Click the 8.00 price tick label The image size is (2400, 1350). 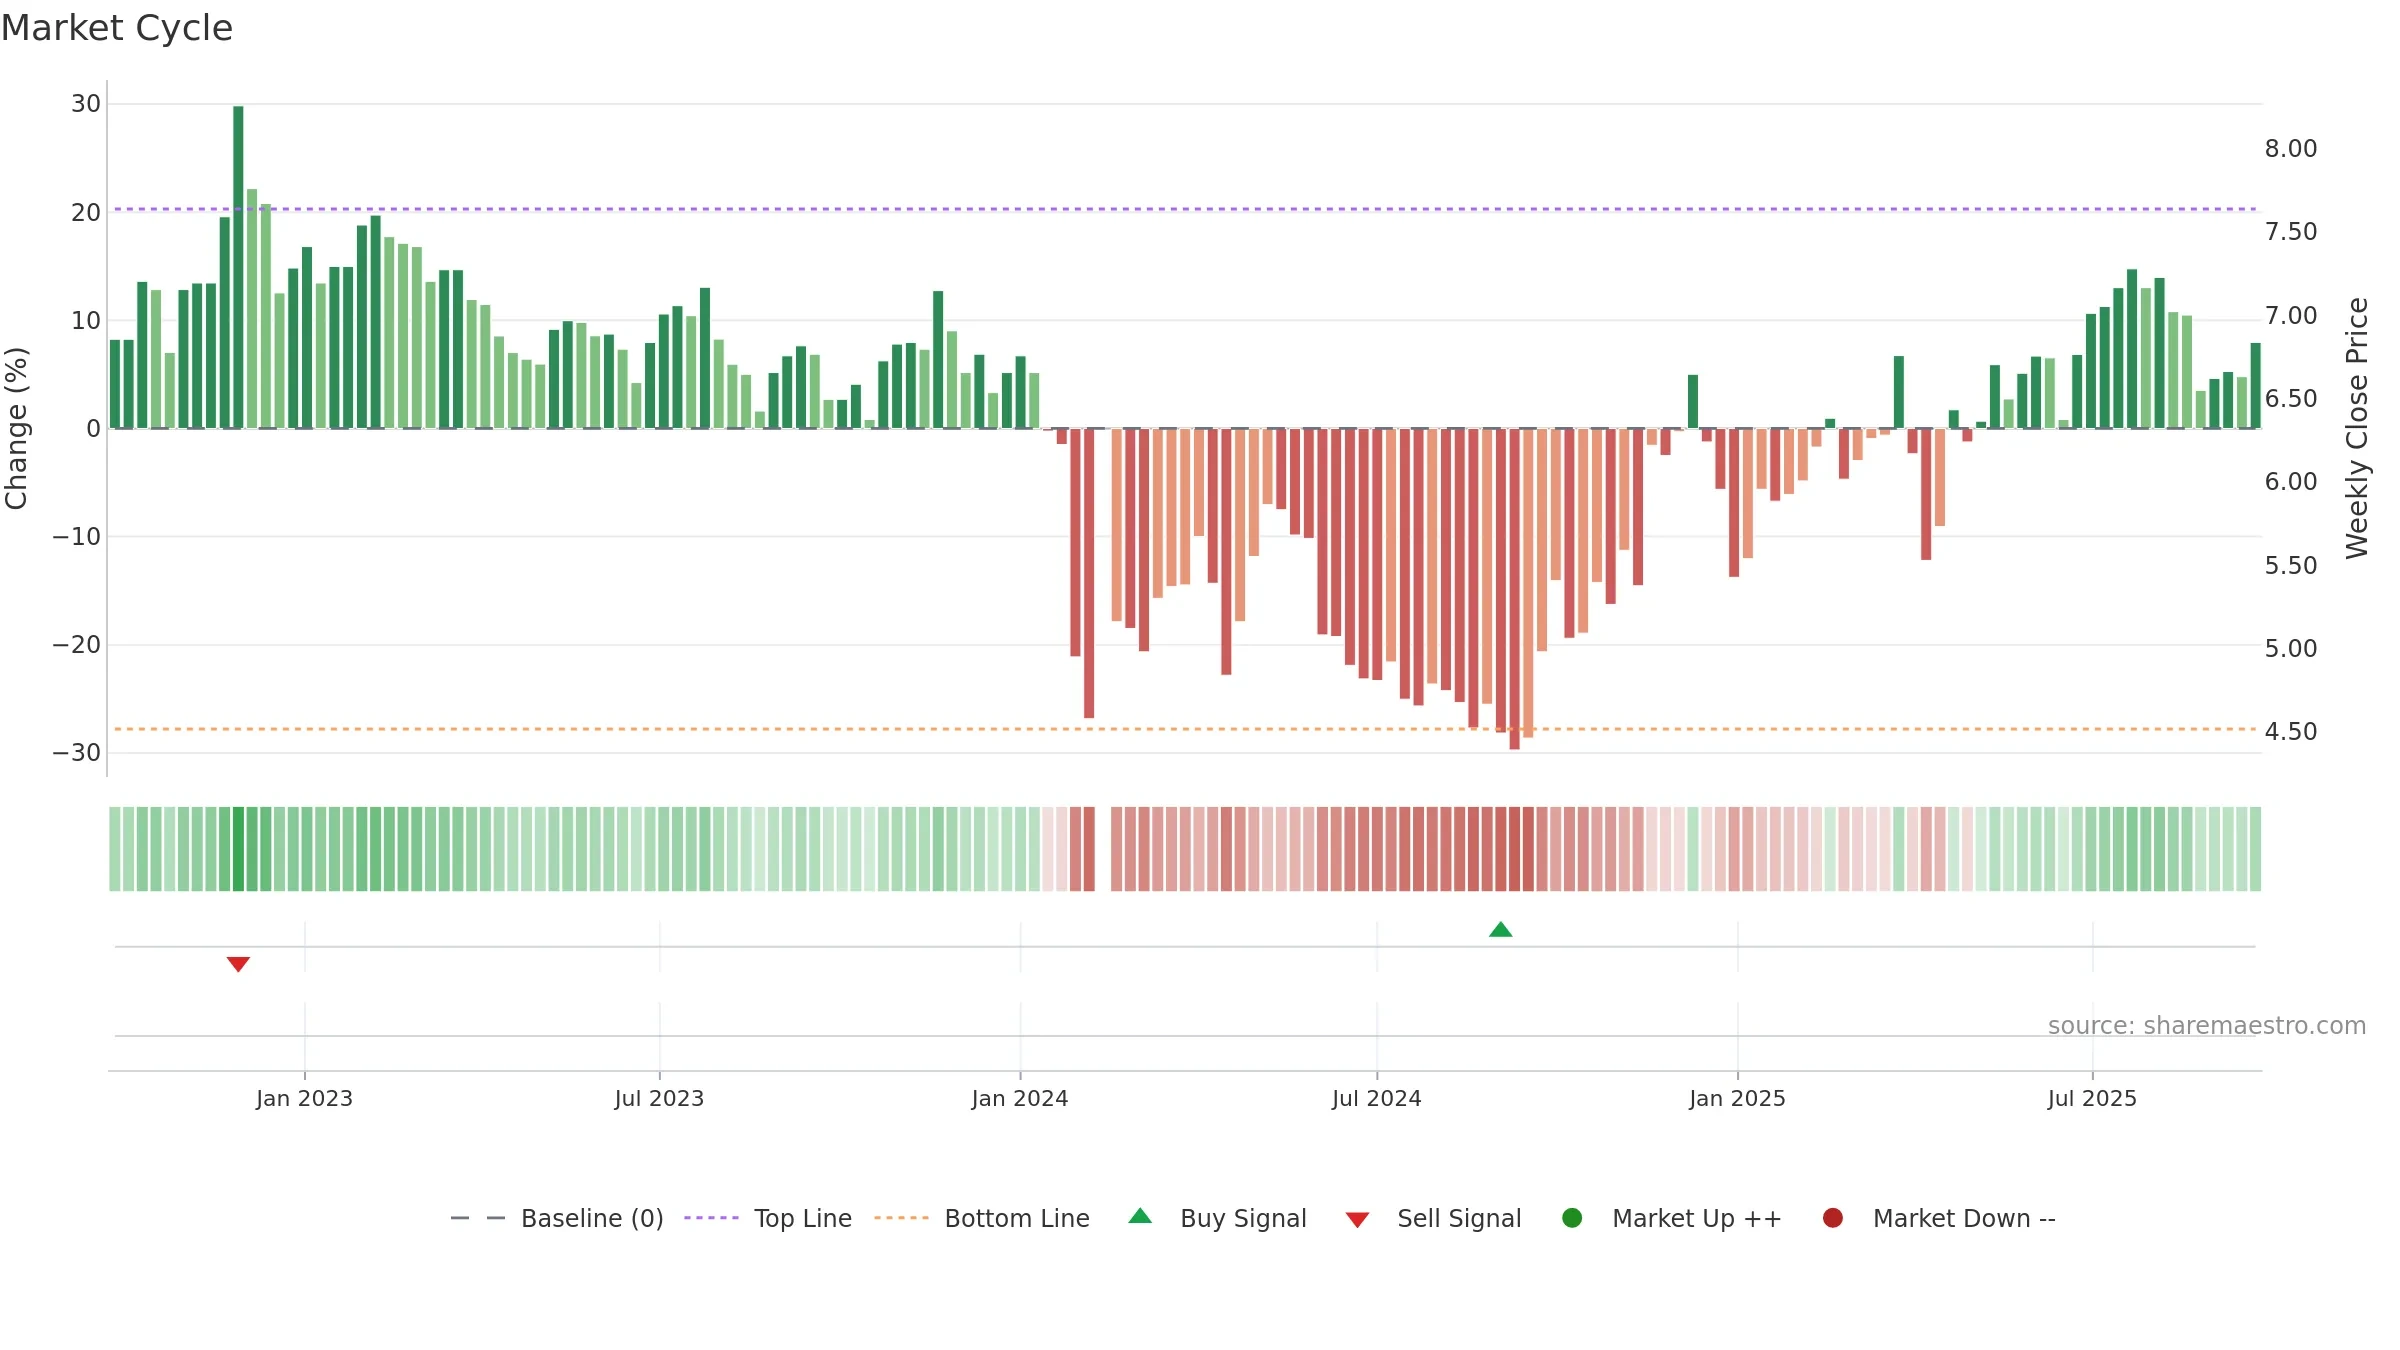tap(2291, 149)
